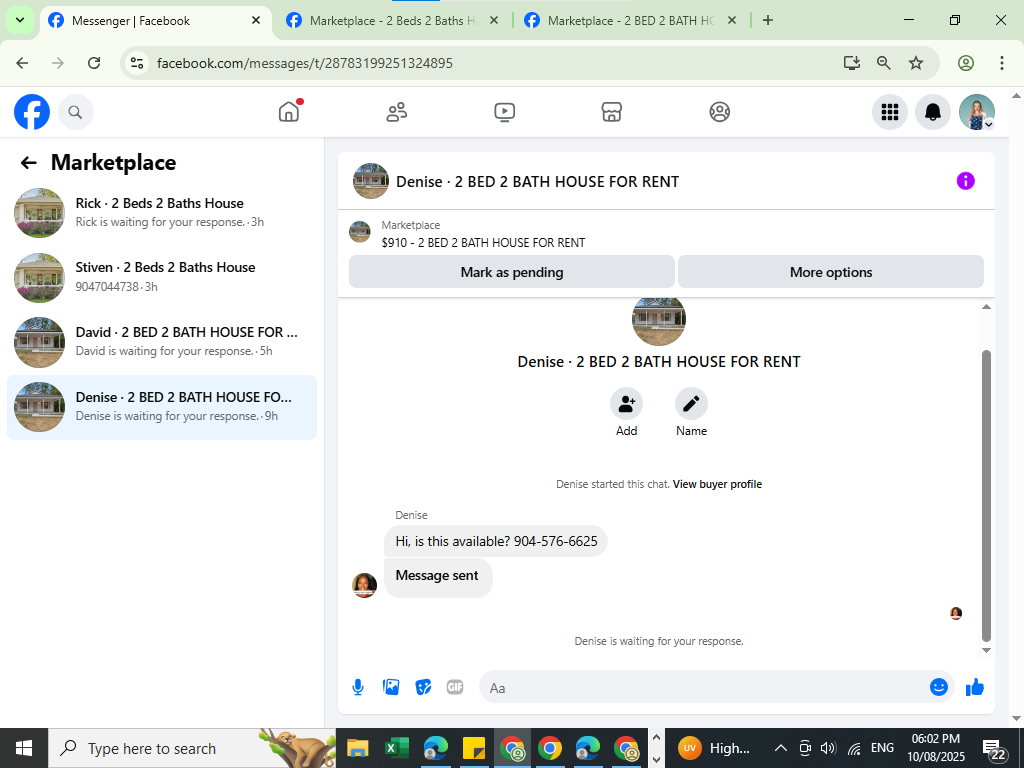Open the clock showing 06:02 PM
This screenshot has height=768, width=1024.
click(936, 748)
